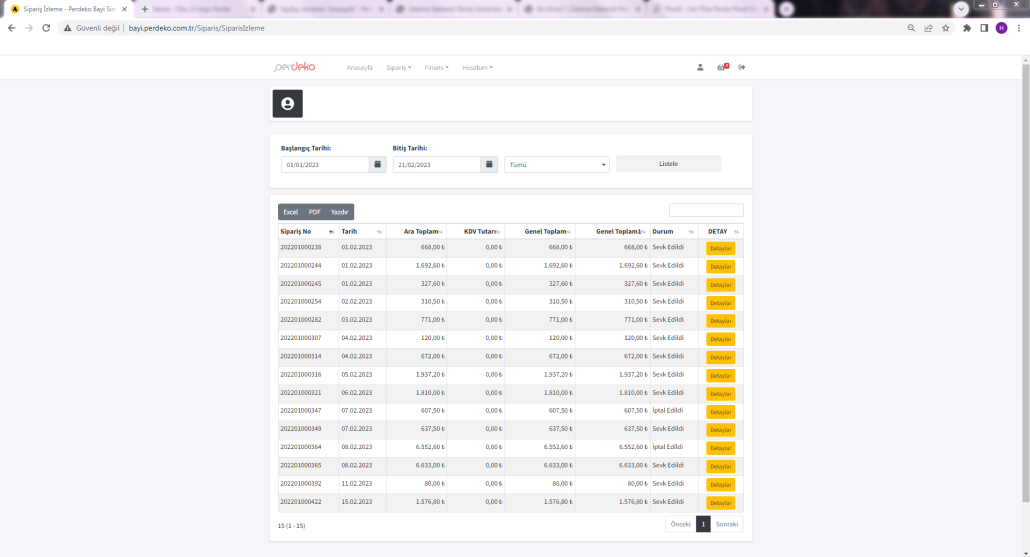Viewport: 1030px width, 557px height.
Task: Go to the Sonraki pagination page
Action: (x=727, y=524)
